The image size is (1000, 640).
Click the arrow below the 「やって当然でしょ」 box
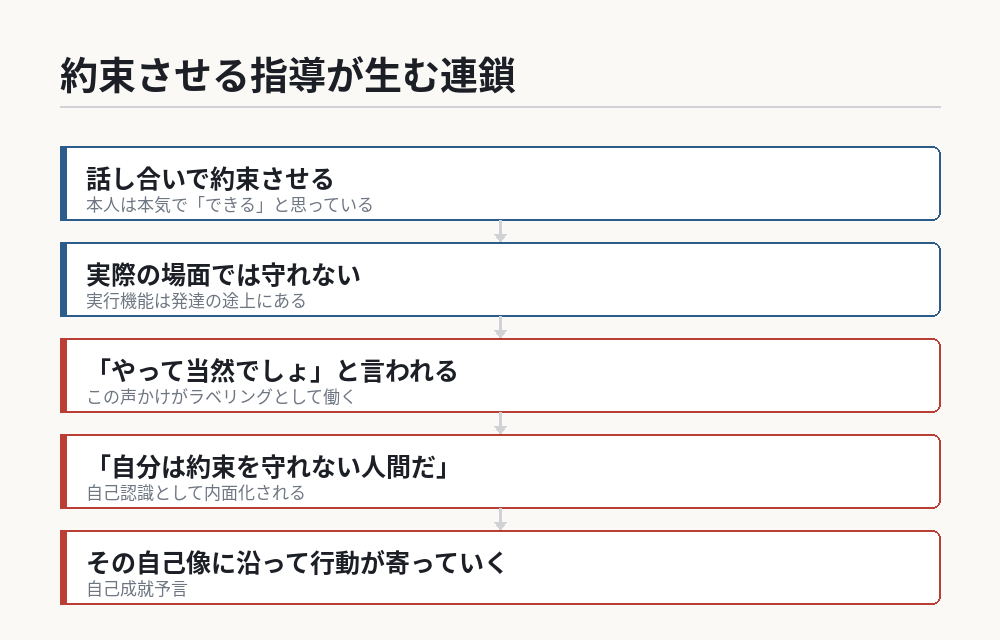click(x=501, y=423)
